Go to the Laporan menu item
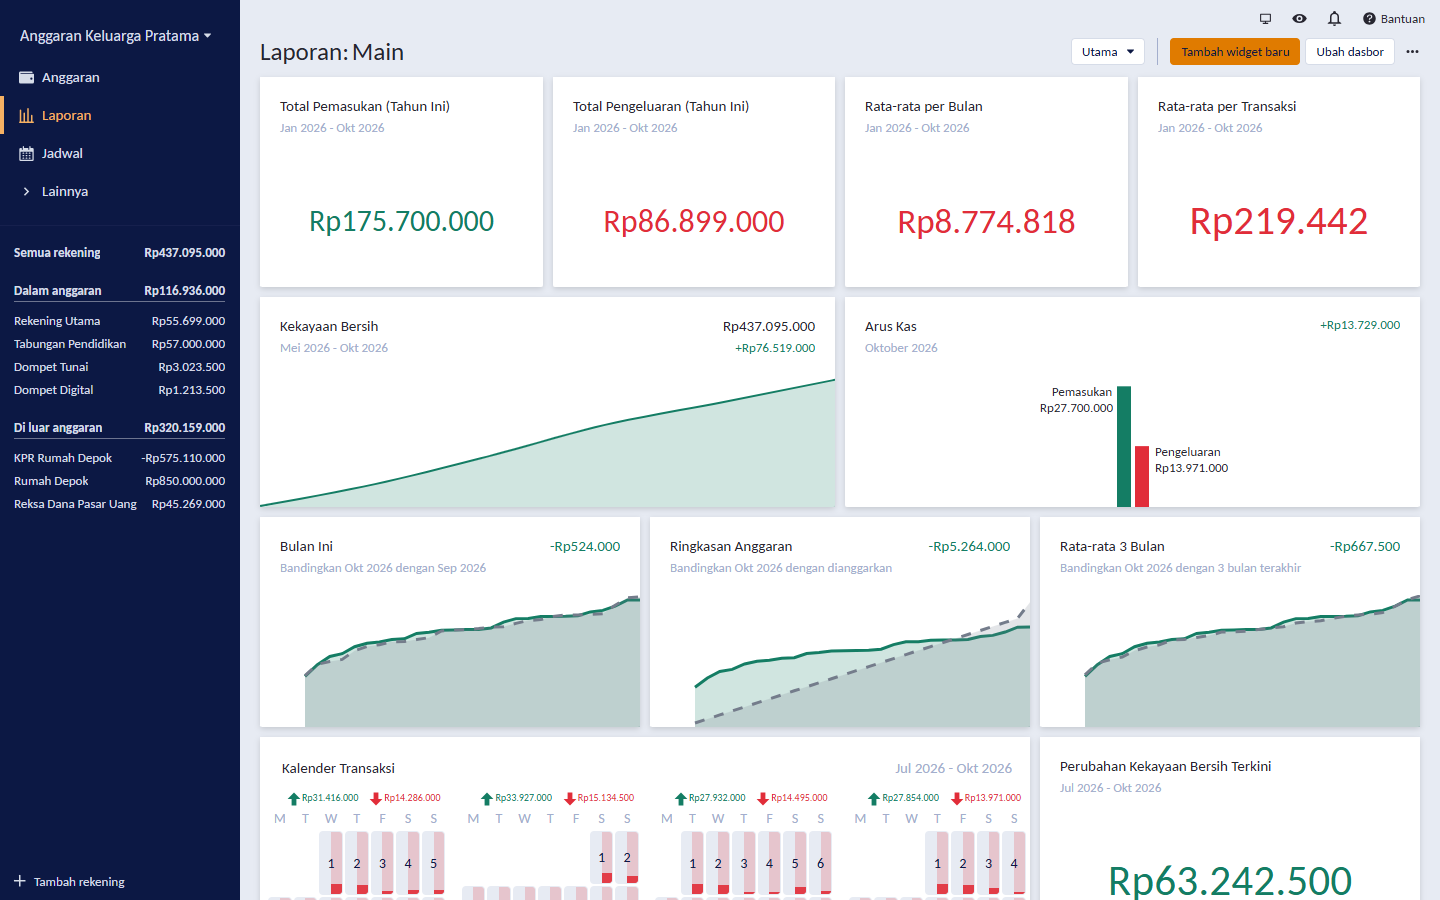 pos(120,115)
